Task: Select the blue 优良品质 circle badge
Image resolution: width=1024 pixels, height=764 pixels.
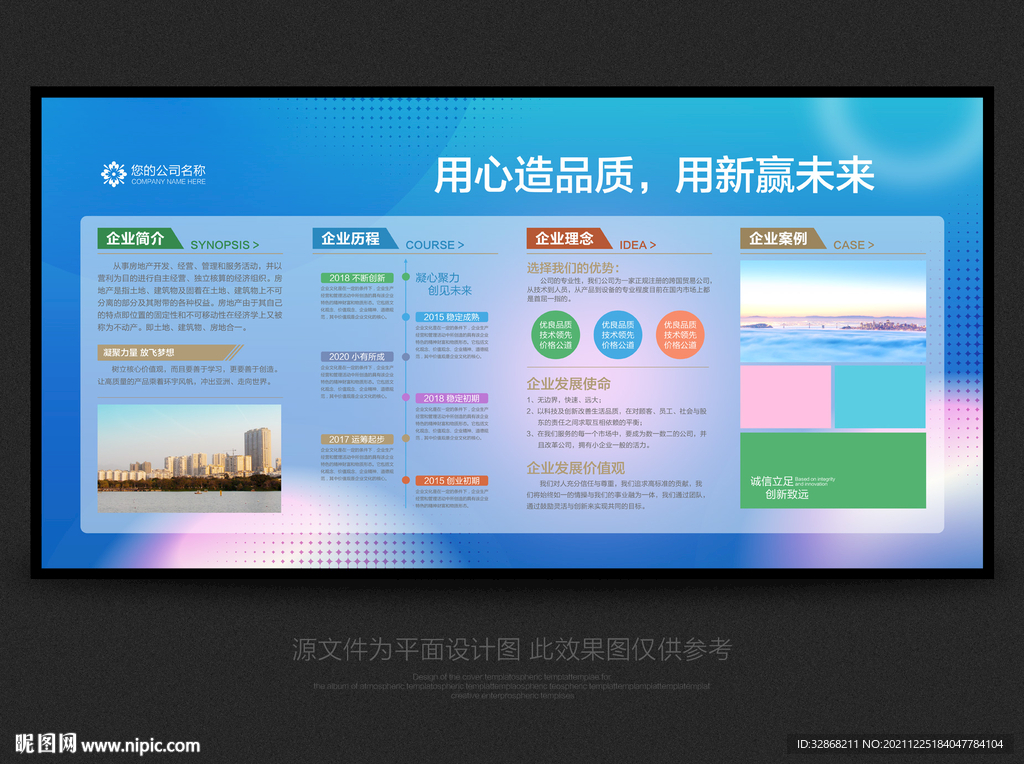Action: [x=618, y=335]
